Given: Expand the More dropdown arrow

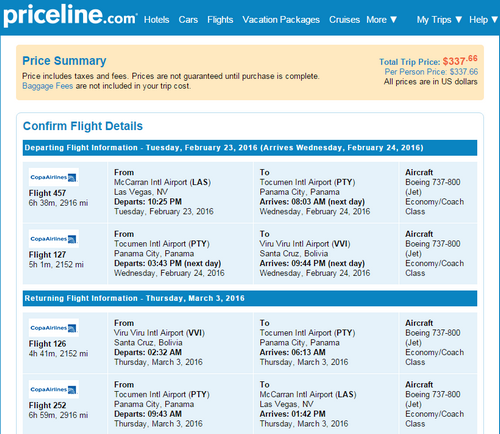Looking at the screenshot, I should [393, 20].
